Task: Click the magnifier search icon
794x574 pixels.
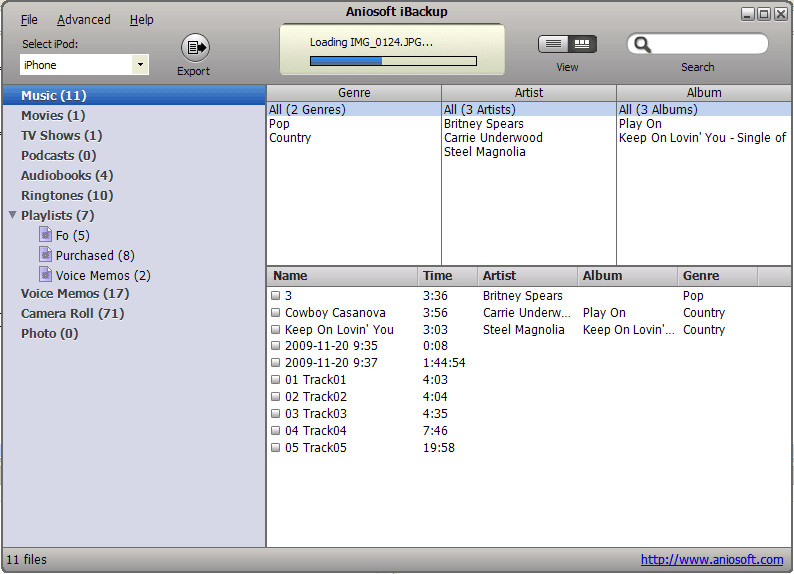Action: (x=642, y=45)
